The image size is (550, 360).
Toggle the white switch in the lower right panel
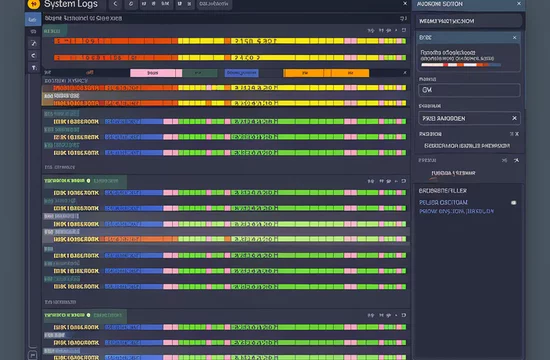(x=514, y=202)
